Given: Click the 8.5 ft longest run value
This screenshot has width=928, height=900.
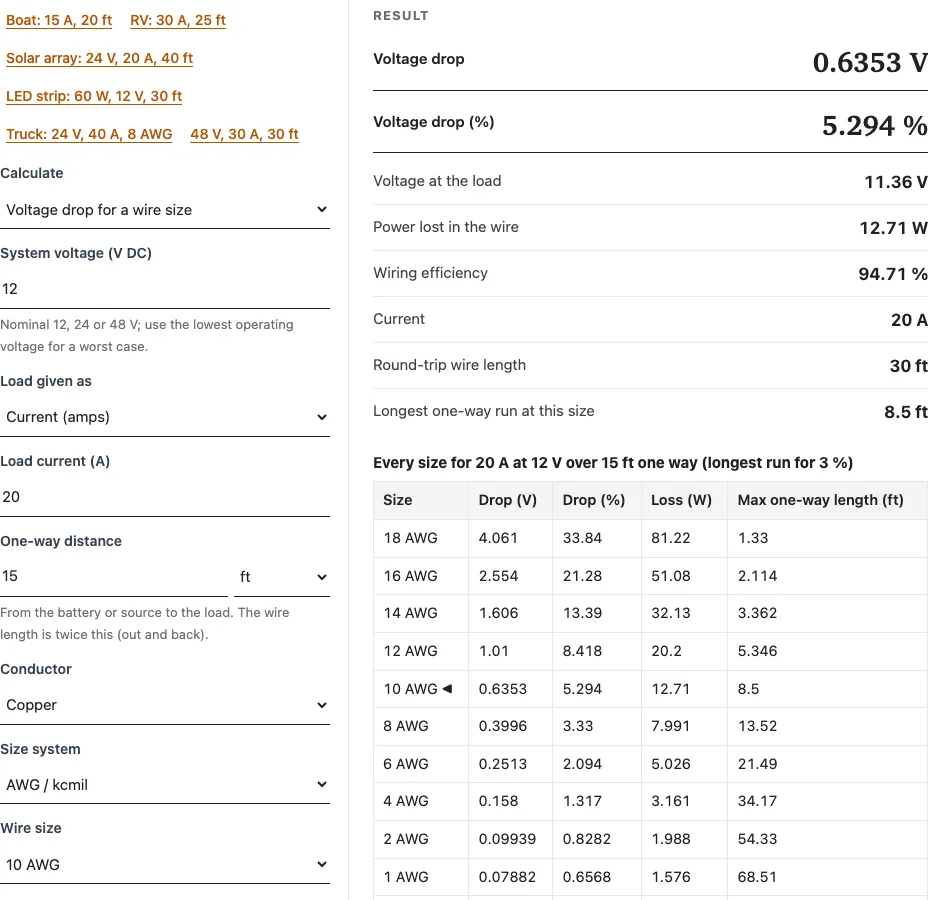Looking at the screenshot, I should pos(906,412).
